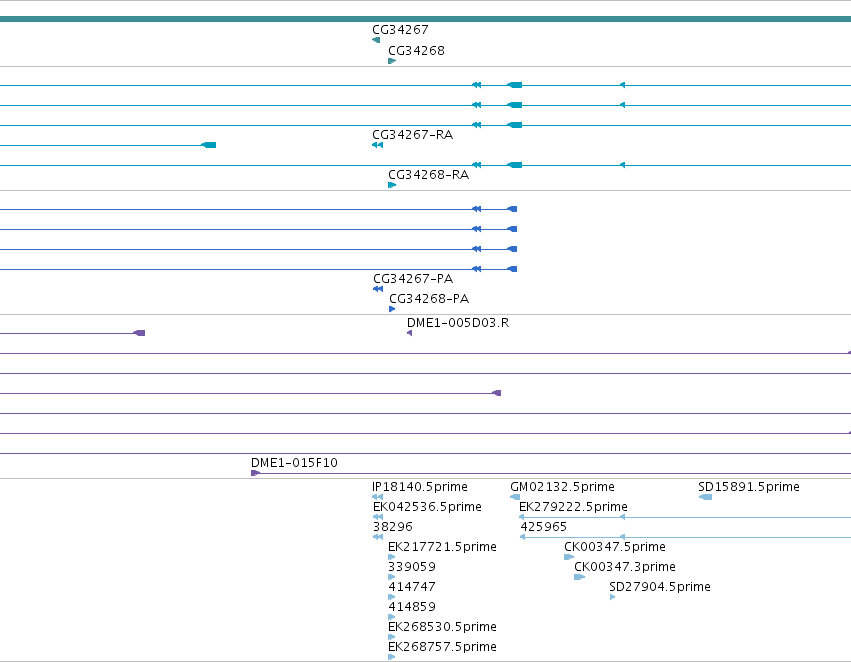
Task: Select the CG34268-RA transcript arrow glyph
Action: pos(392,185)
